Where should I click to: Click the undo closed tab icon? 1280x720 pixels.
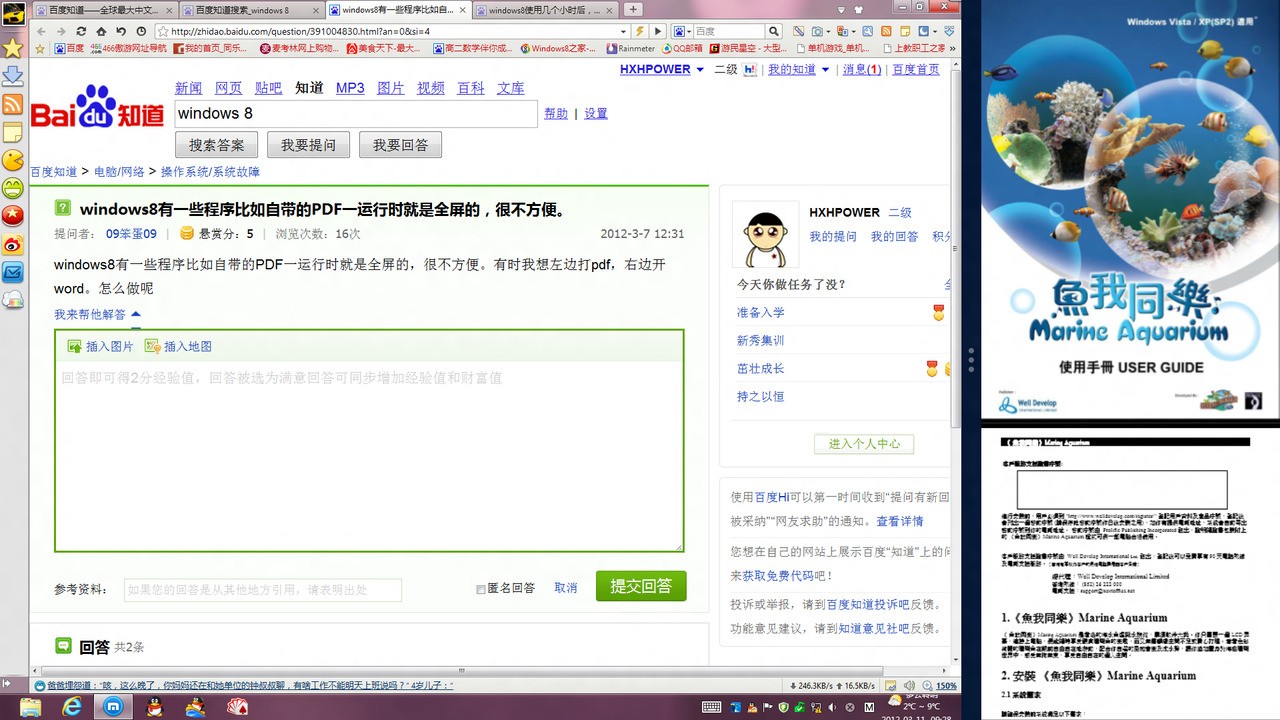[x=121, y=31]
